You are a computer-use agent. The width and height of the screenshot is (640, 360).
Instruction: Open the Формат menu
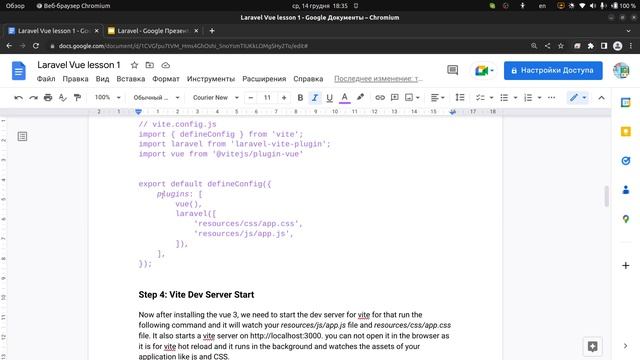[166, 79]
